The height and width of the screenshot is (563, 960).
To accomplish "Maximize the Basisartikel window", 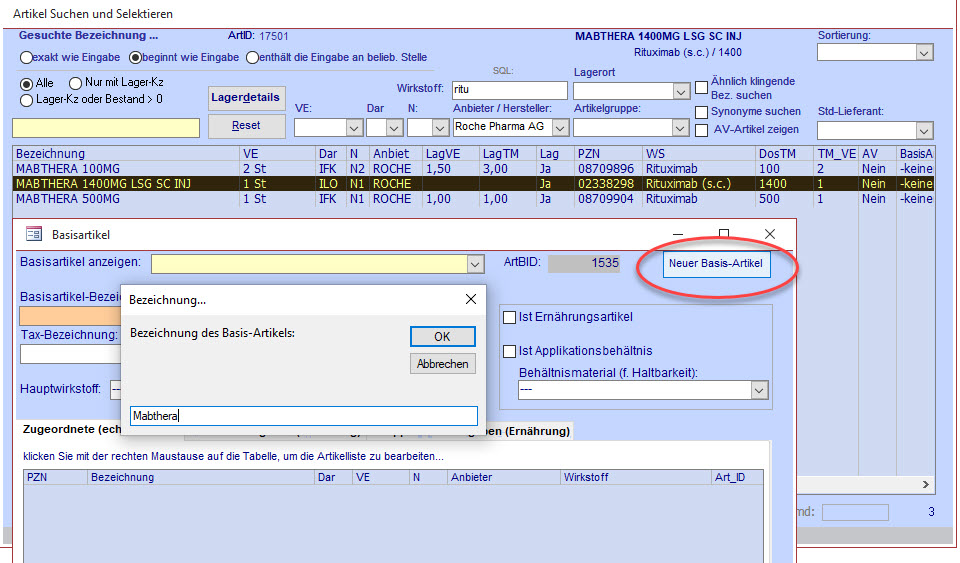I will point(724,234).
